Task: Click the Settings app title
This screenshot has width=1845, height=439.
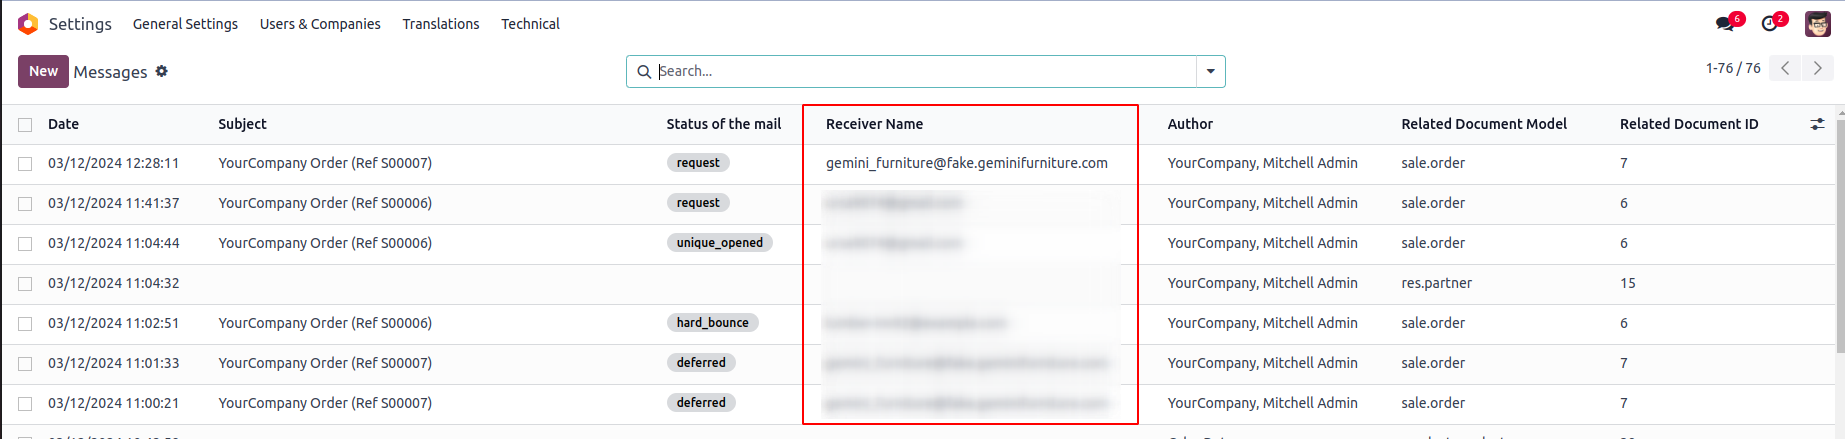Action: tap(80, 24)
